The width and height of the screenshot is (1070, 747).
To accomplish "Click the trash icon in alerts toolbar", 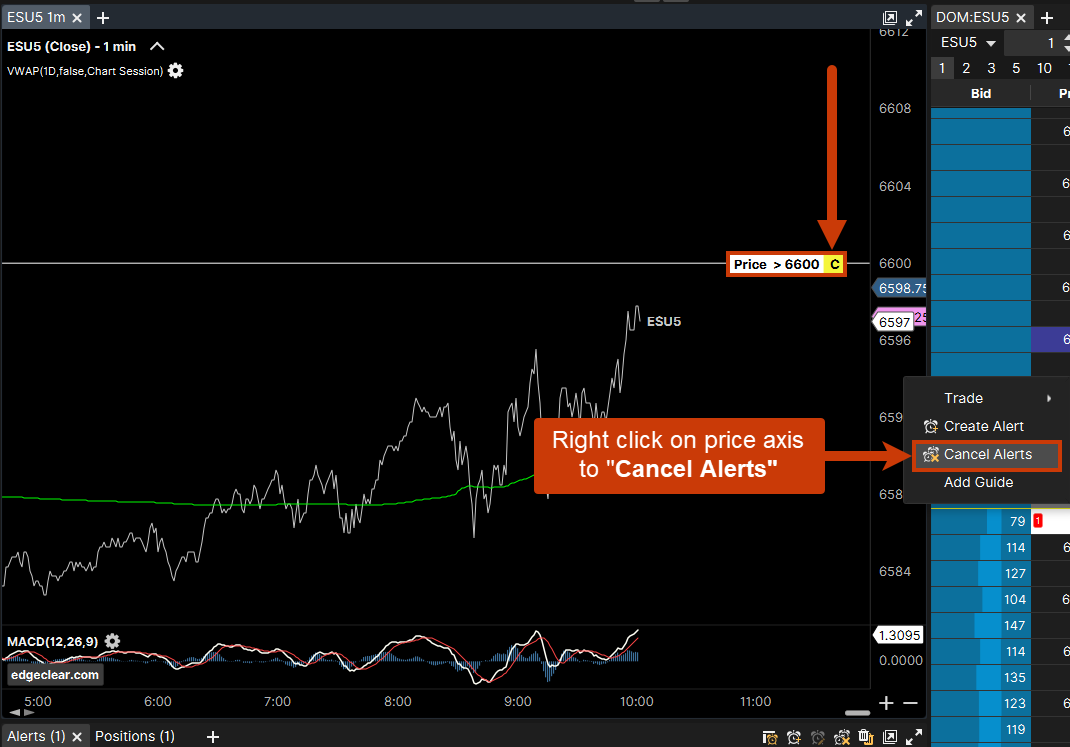I will coord(865,738).
